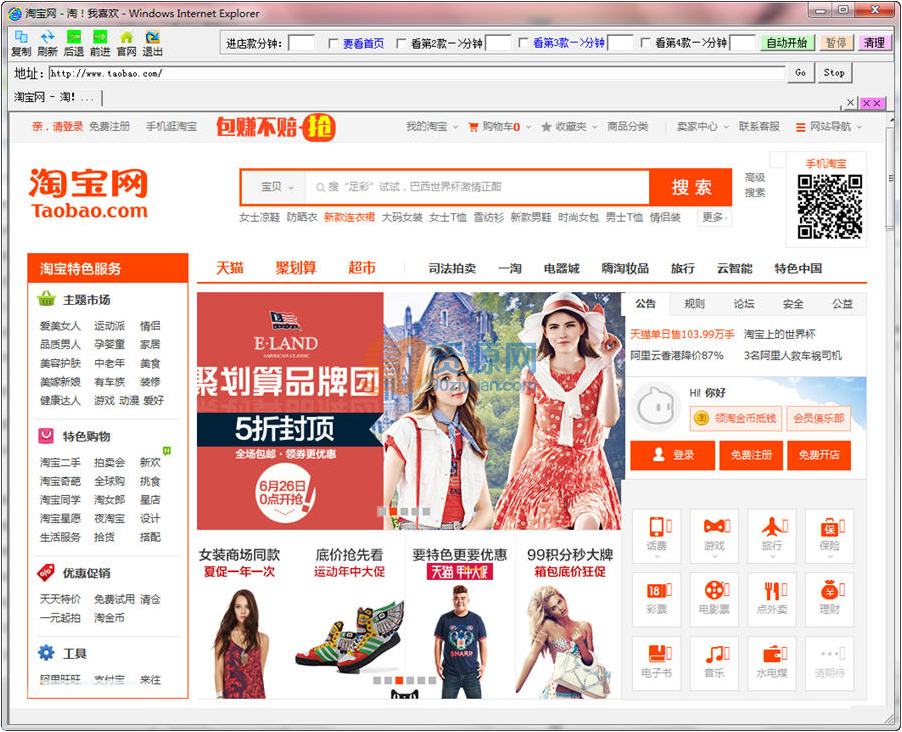Select the 淘宝网 - 淘! browser tab
Viewport: 902px width, 732px height.
click(x=55, y=97)
